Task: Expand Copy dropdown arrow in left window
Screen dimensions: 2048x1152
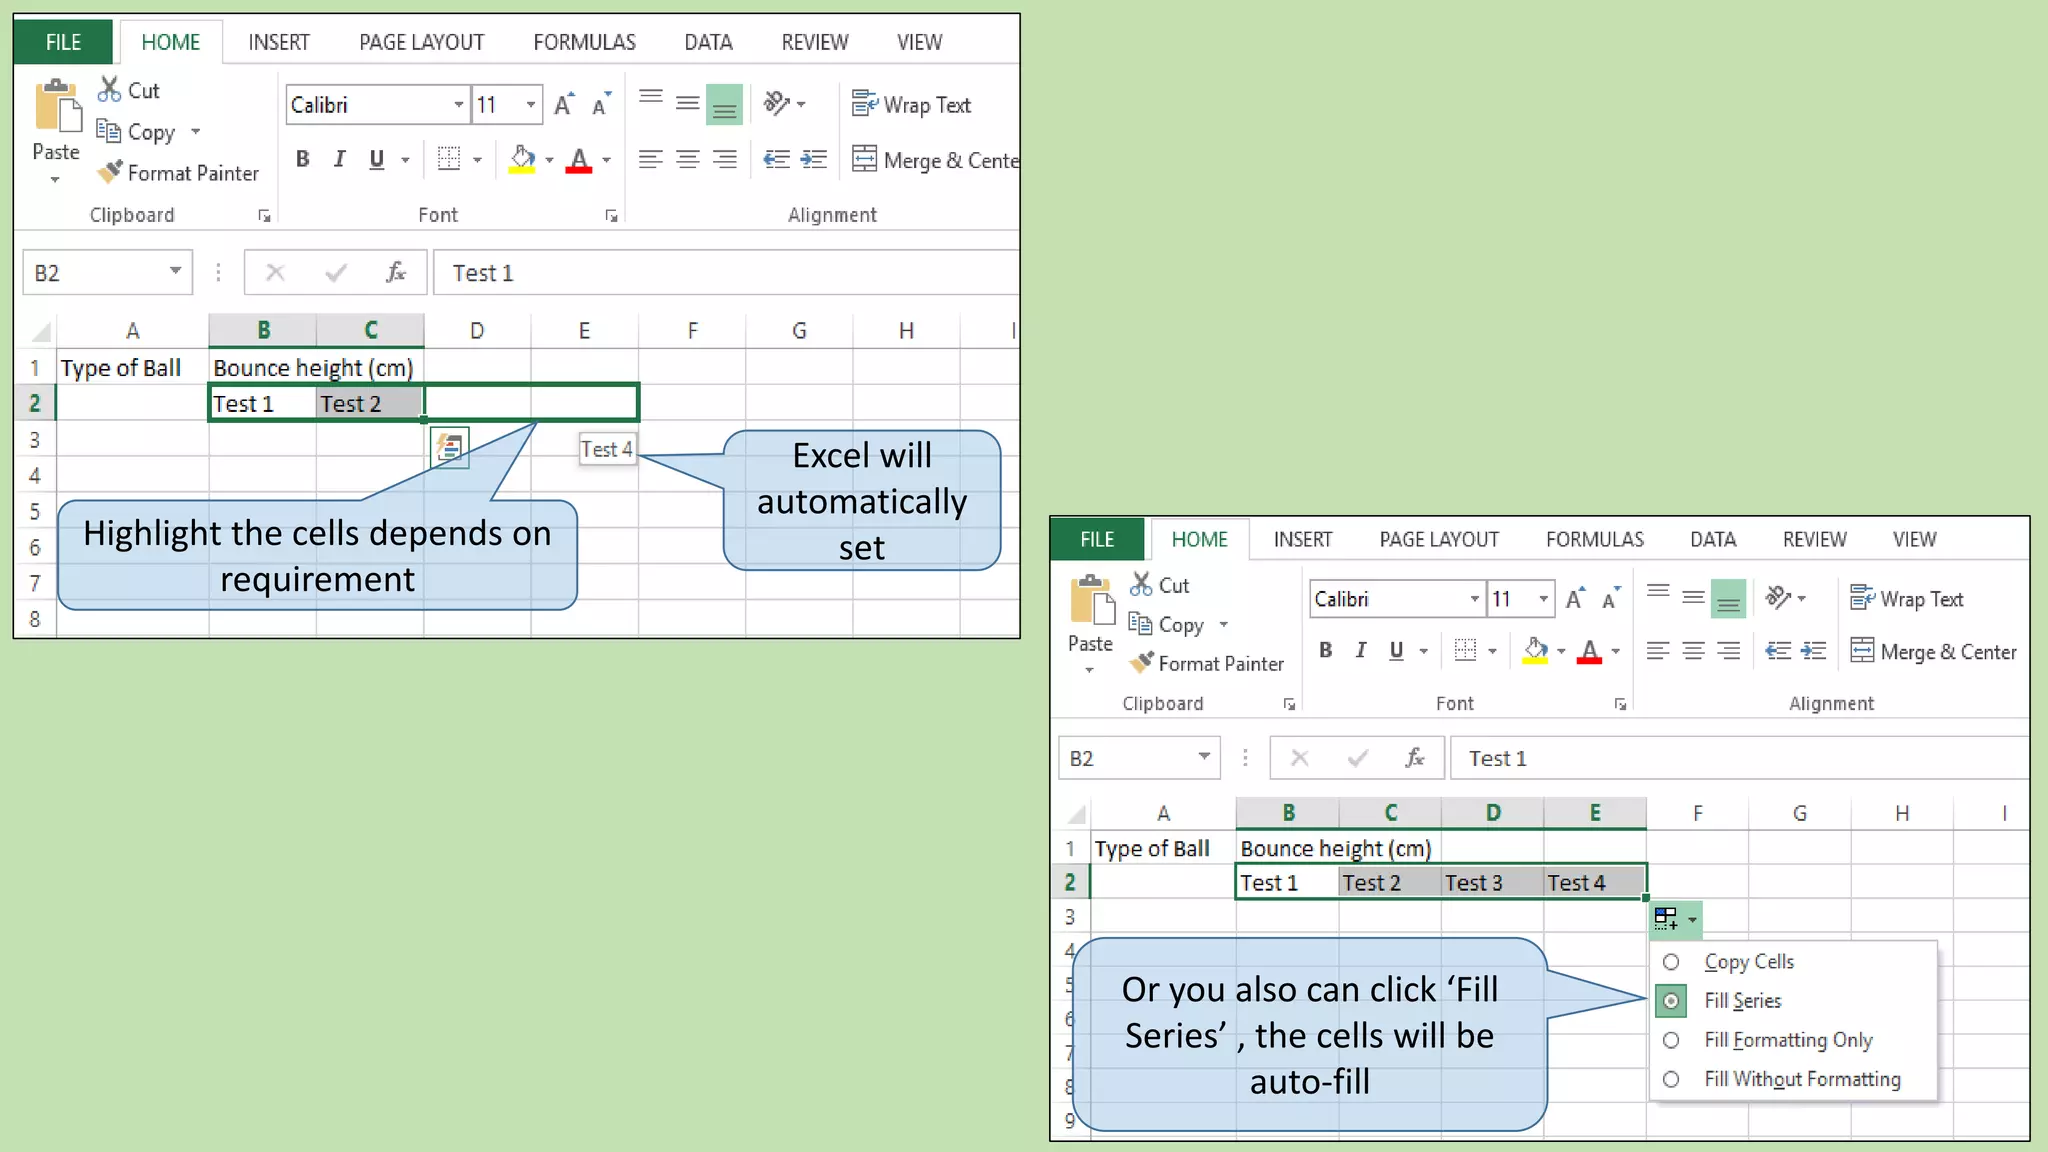Action: (x=196, y=131)
